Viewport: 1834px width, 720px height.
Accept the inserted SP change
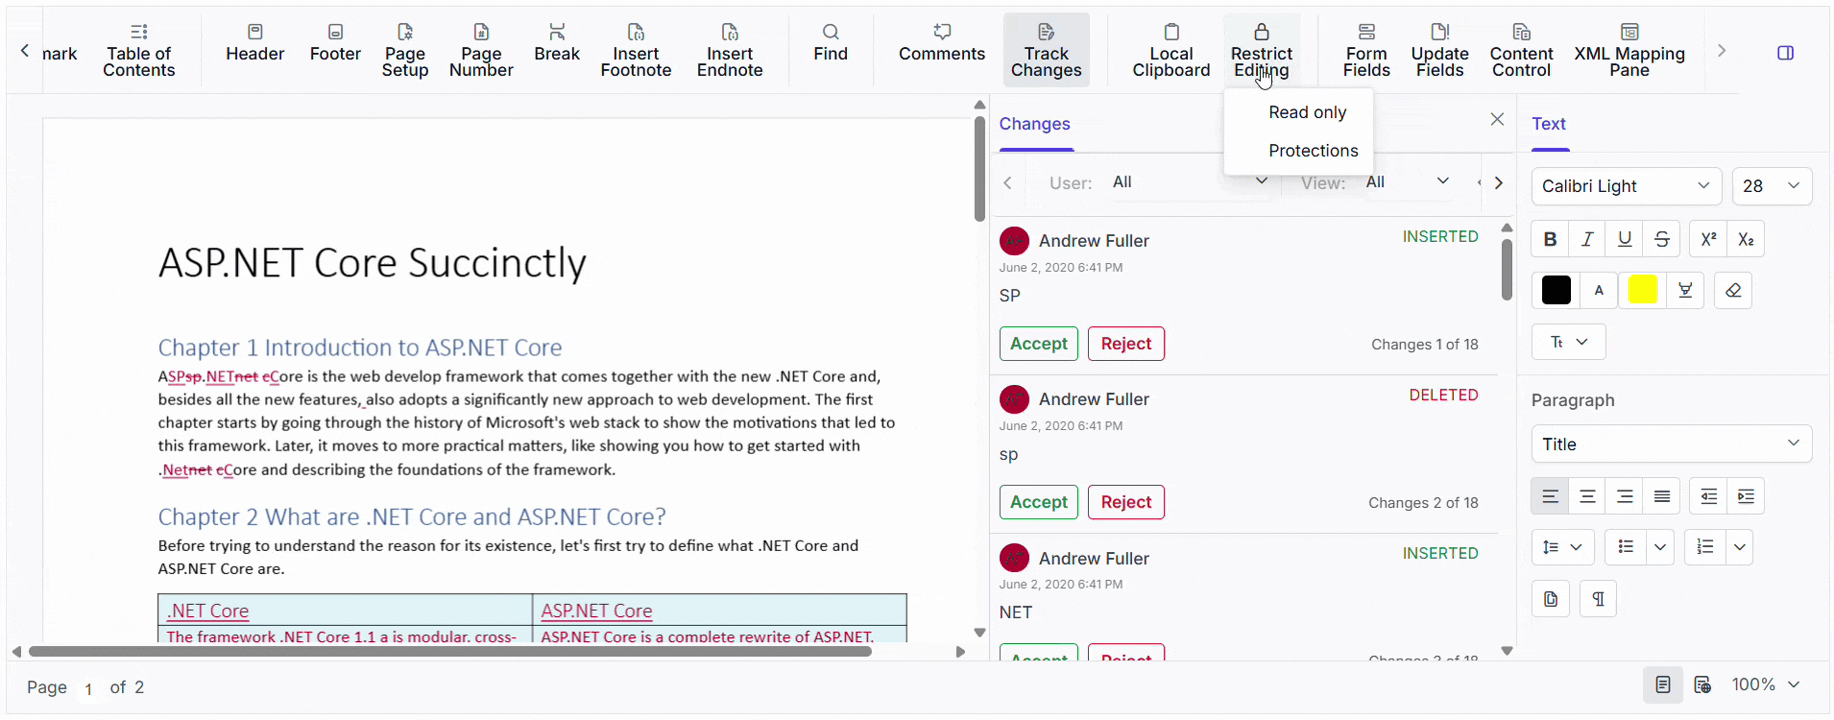1039,343
